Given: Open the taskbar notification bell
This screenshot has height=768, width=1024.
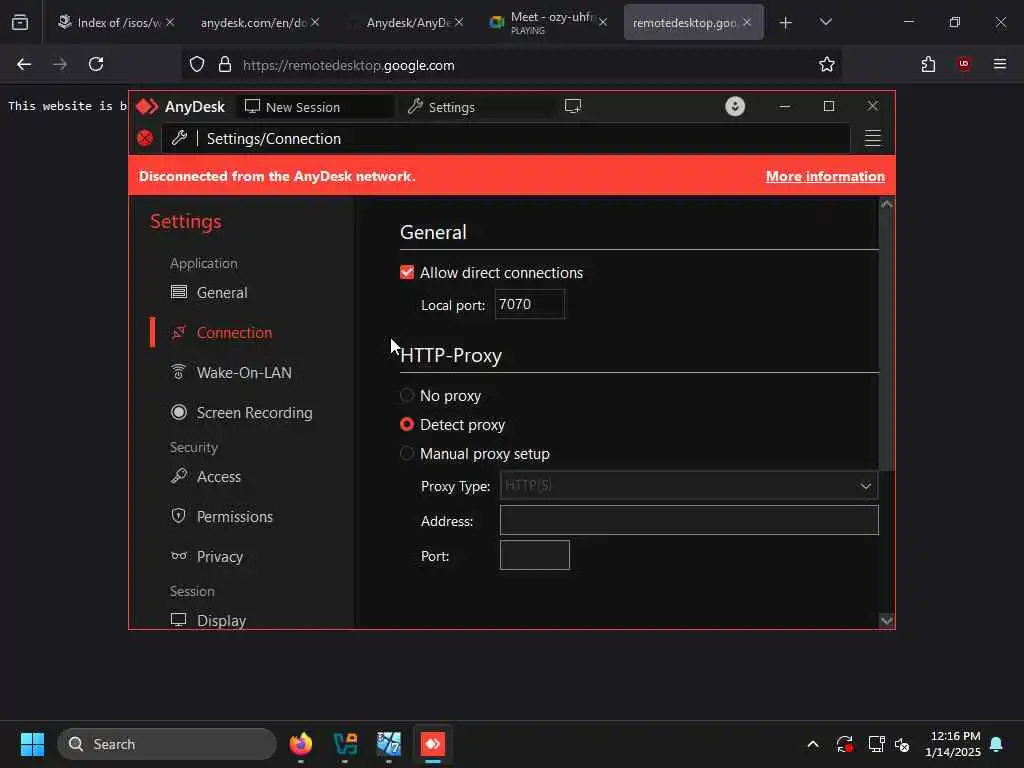Looking at the screenshot, I should click(997, 744).
